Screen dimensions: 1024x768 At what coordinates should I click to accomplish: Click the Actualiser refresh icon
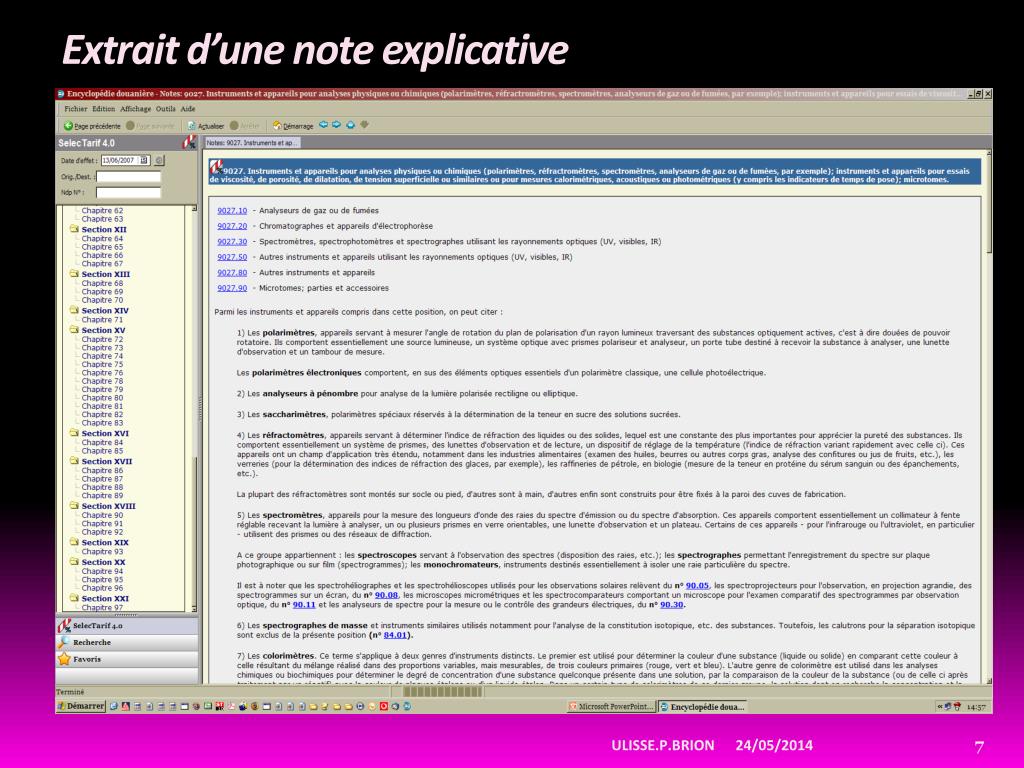pyautogui.click(x=191, y=125)
